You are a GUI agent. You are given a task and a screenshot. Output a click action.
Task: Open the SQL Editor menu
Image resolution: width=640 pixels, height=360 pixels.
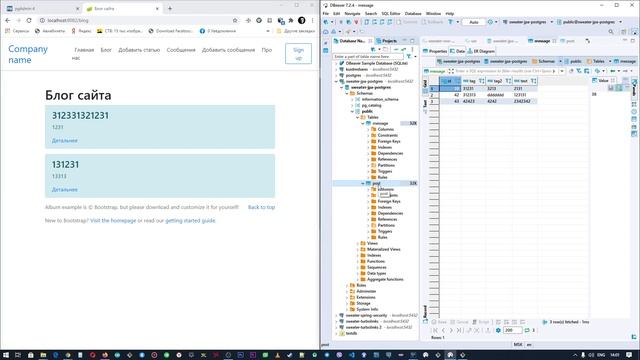pyautogui.click(x=391, y=13)
